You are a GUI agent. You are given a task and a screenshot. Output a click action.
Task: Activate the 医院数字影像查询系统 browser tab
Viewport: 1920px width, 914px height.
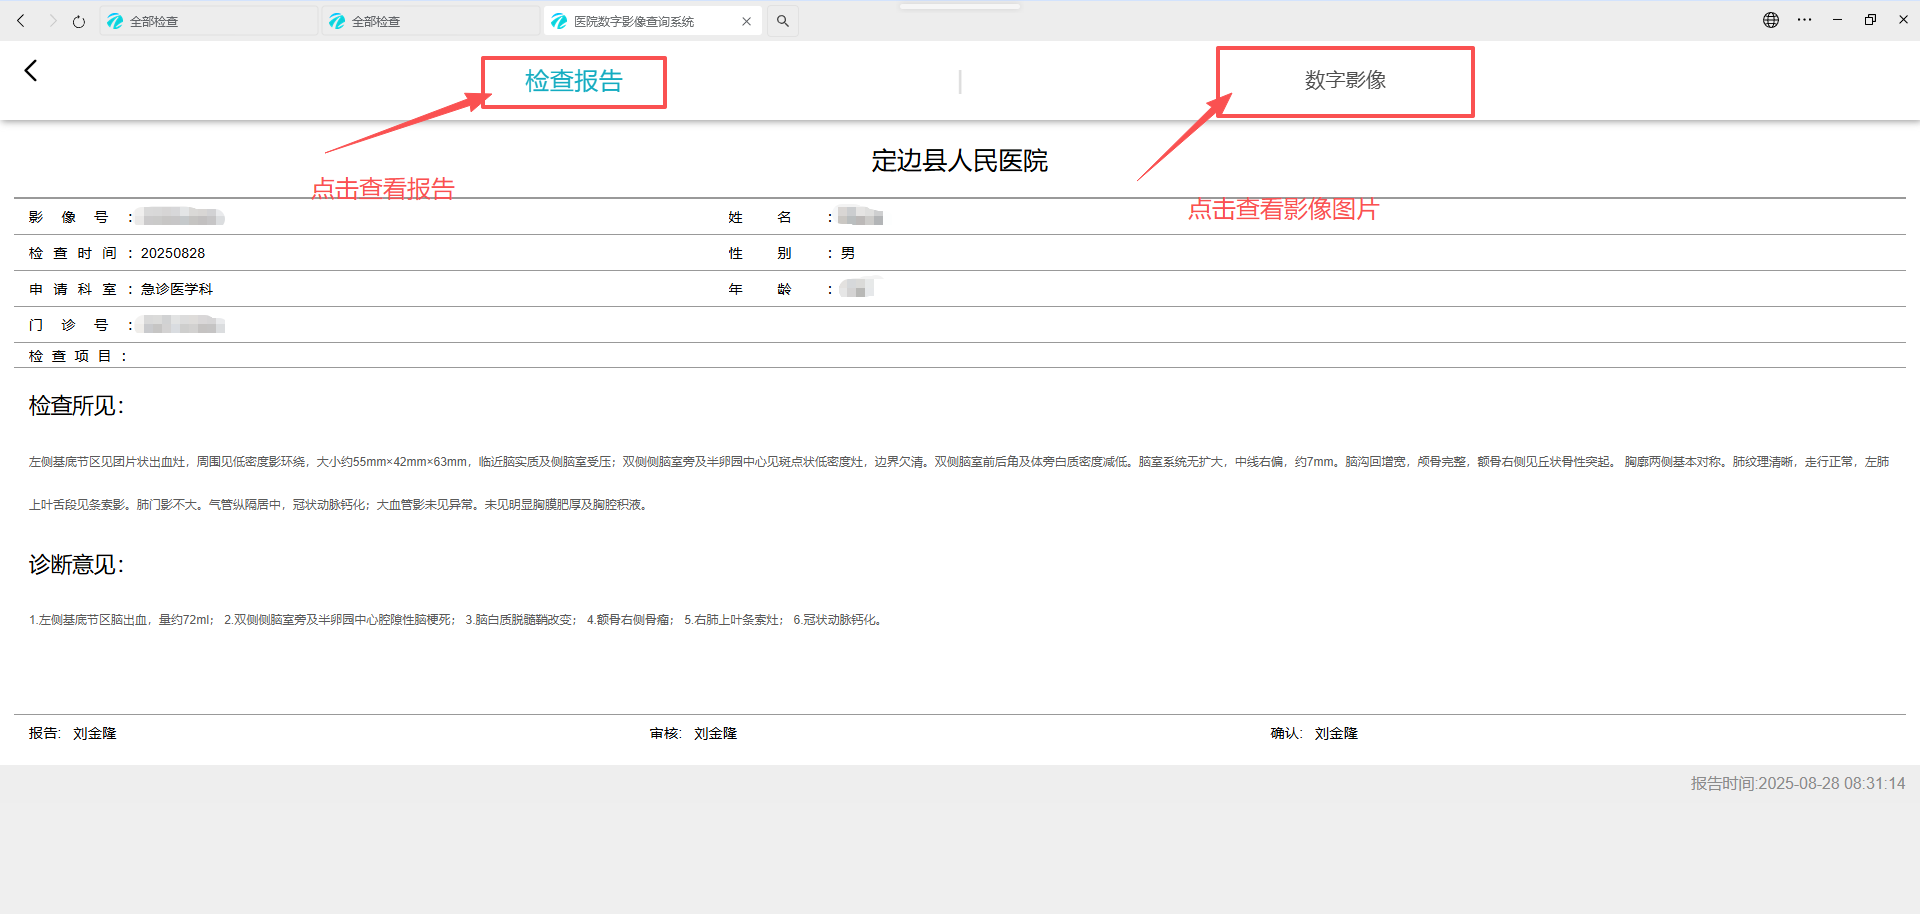640,21
